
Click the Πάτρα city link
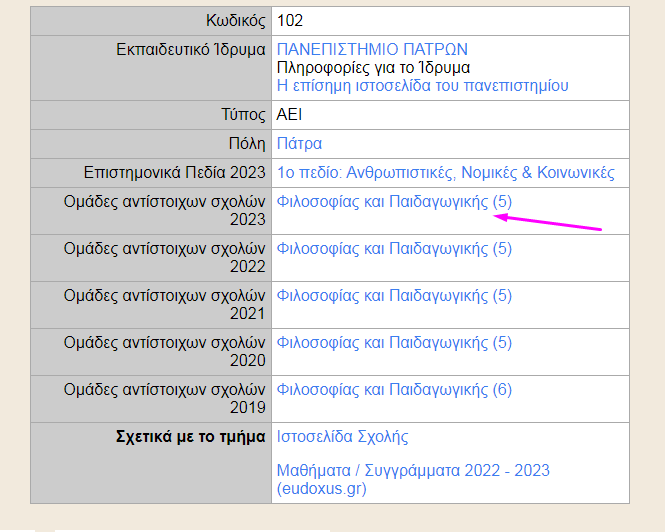(299, 144)
